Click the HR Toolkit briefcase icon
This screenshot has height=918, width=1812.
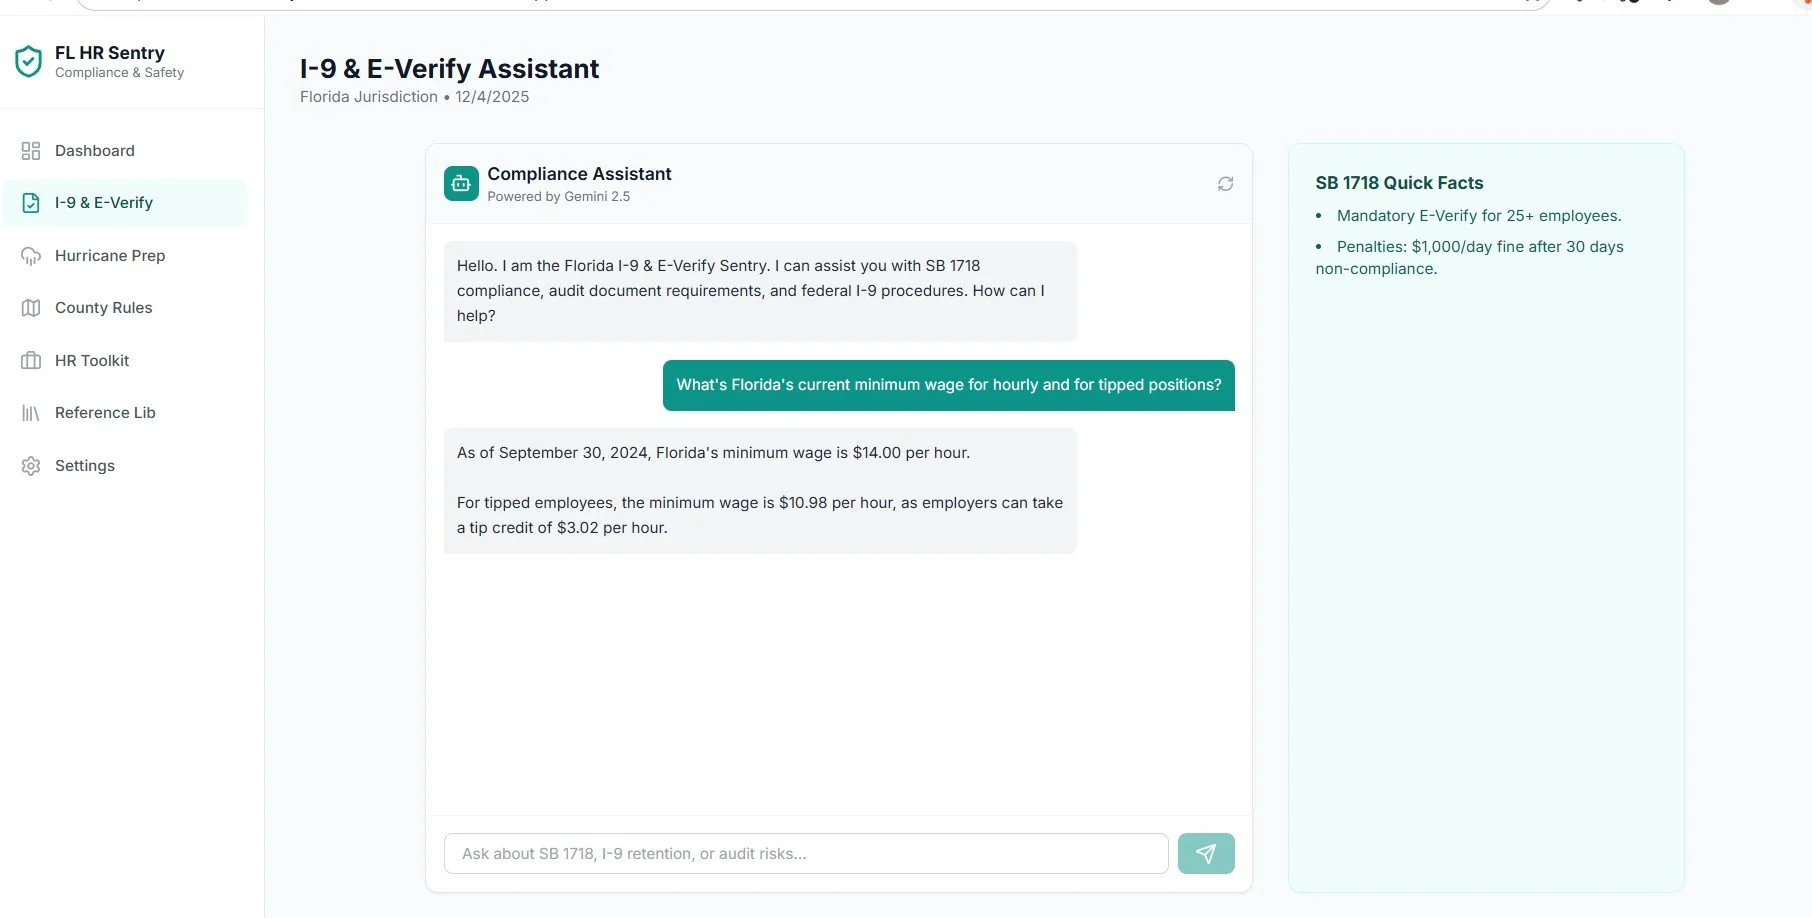click(31, 361)
